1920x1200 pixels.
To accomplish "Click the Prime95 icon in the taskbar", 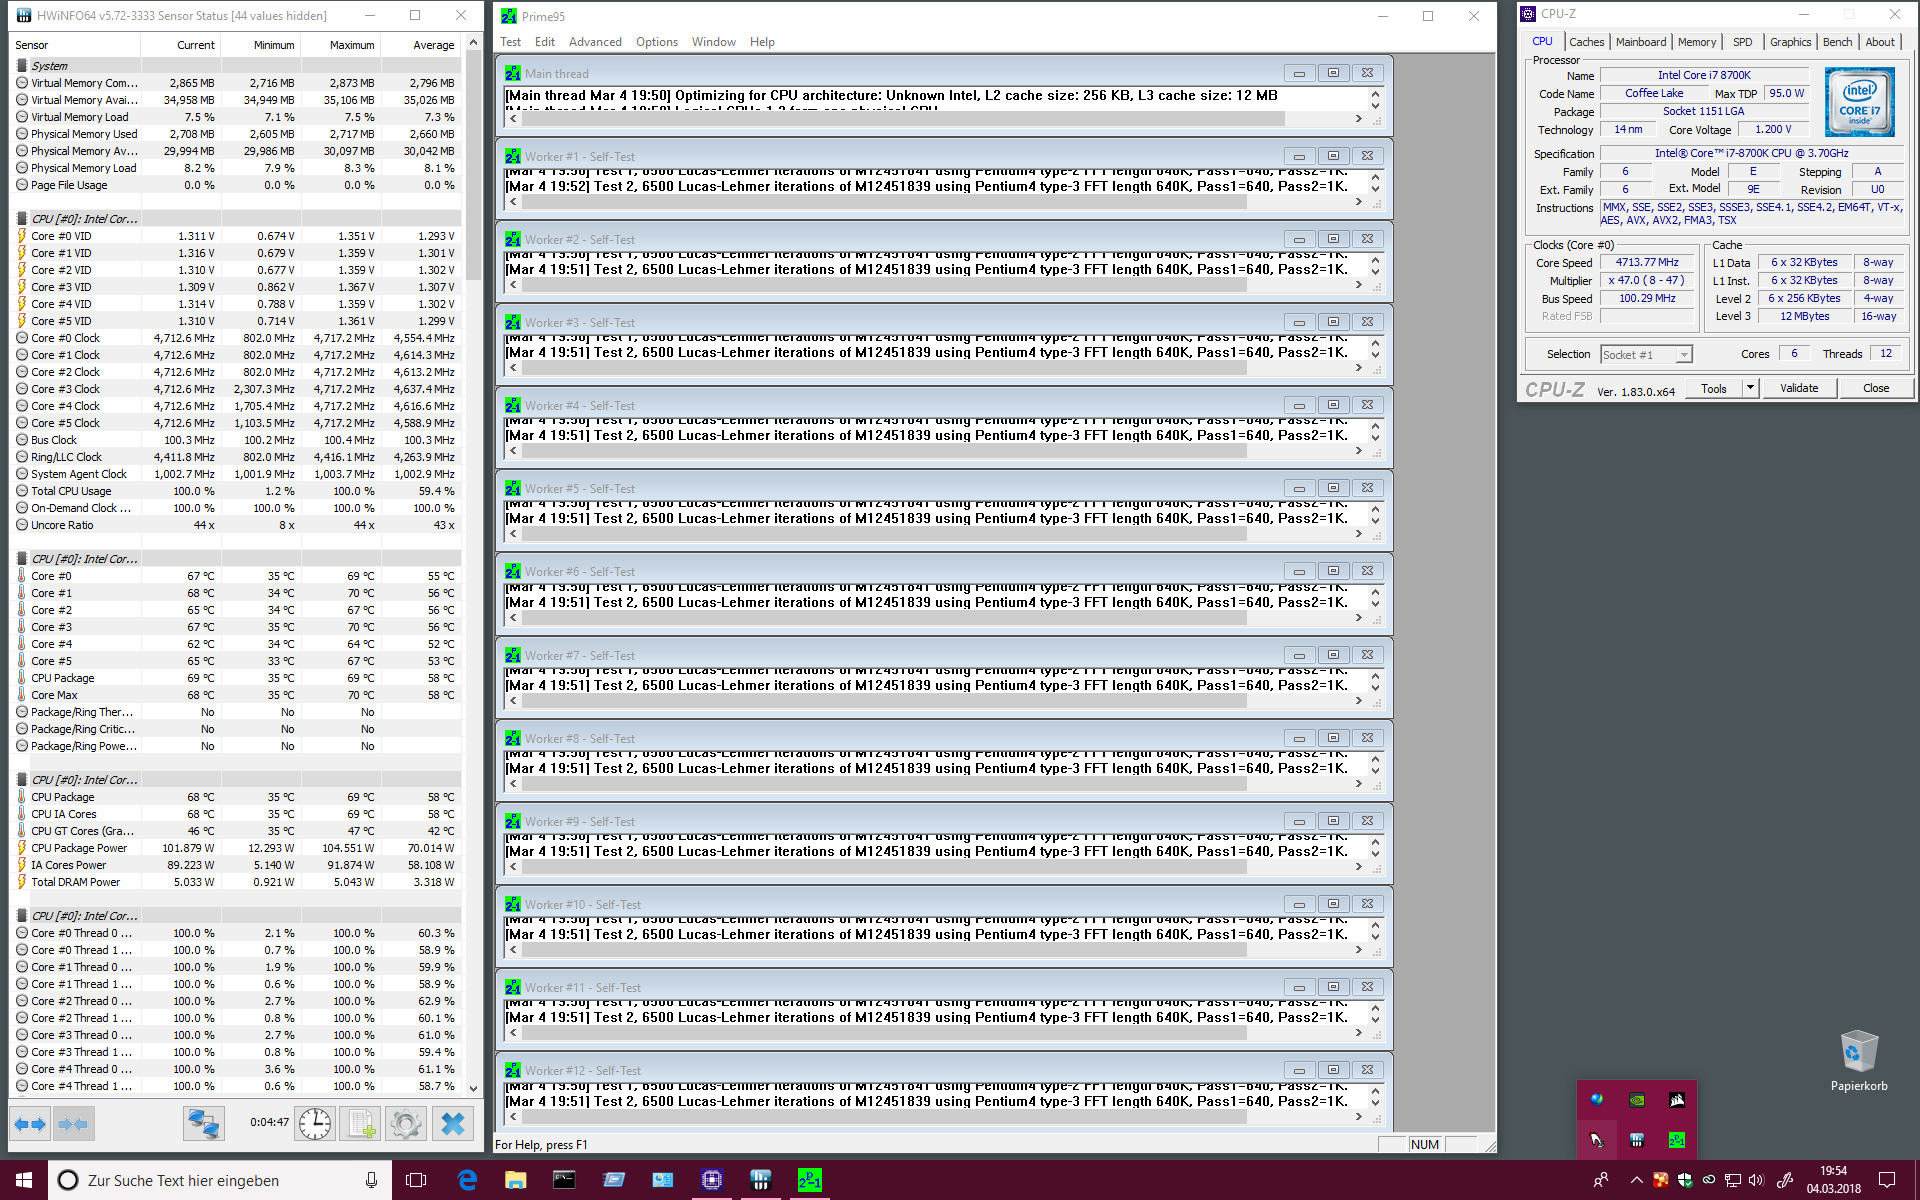I will click(809, 1180).
